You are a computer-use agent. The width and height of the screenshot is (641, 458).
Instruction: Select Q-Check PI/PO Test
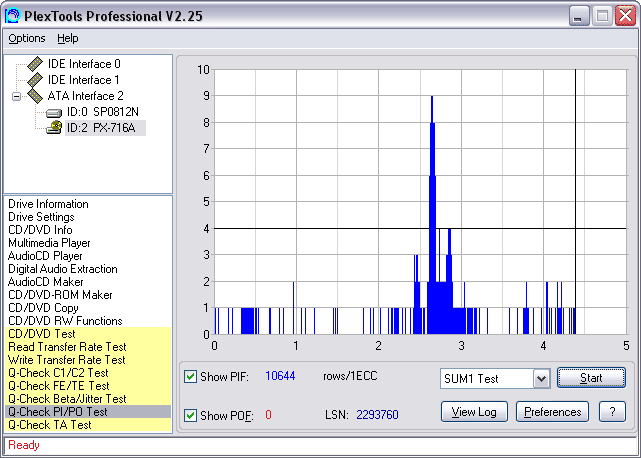point(88,412)
